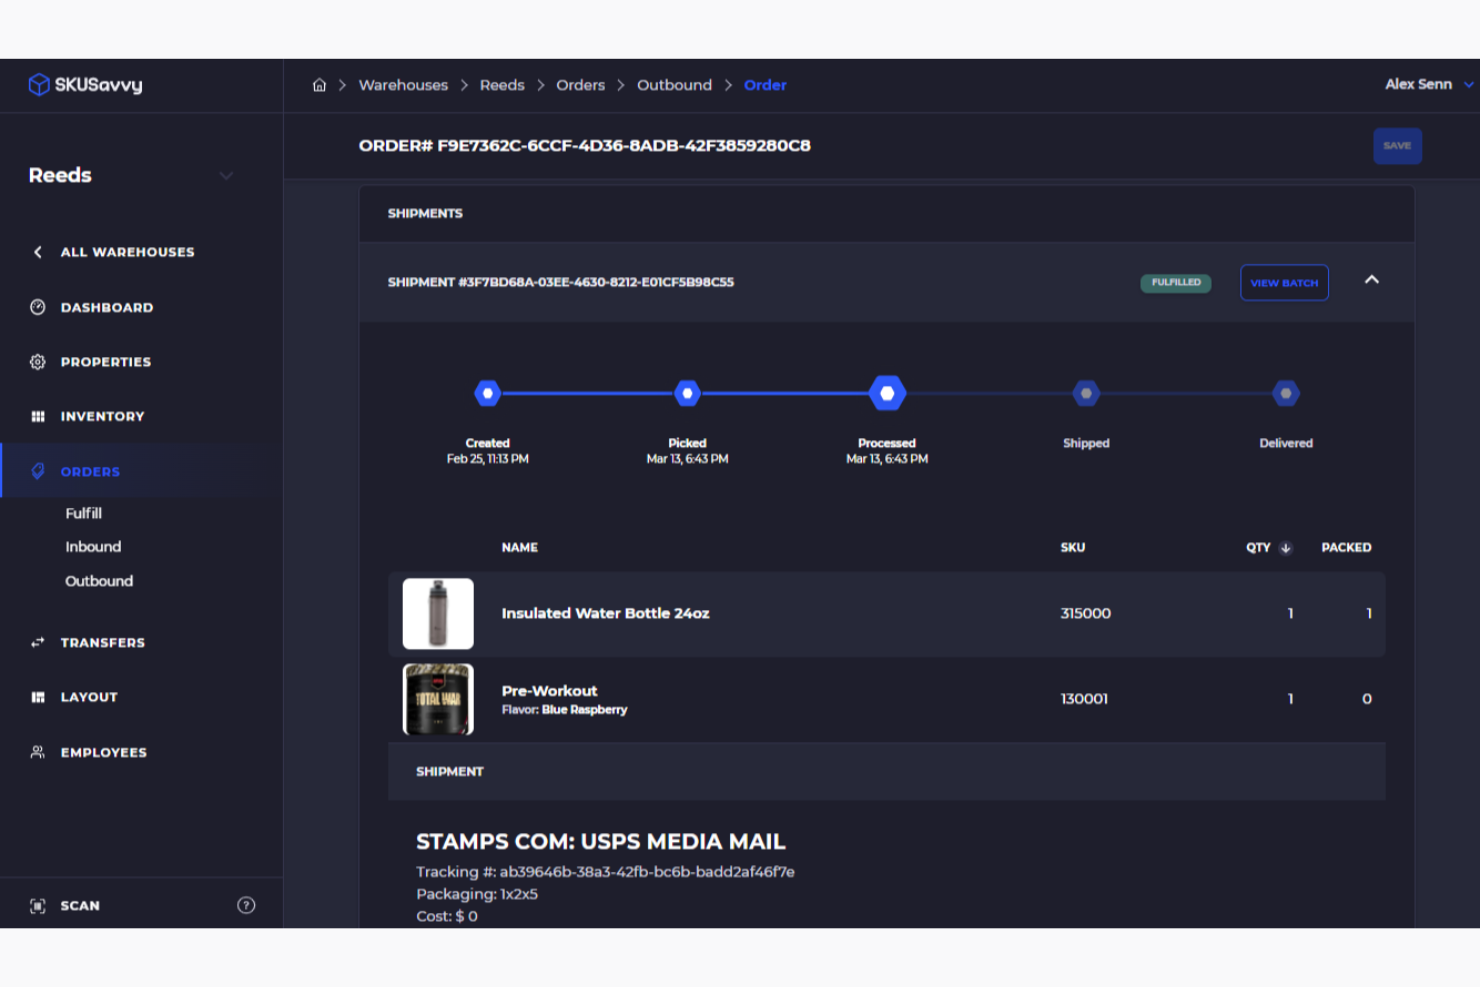Expand the Reeds warehouse selector
Viewport: 1480px width, 987px height.
(226, 176)
